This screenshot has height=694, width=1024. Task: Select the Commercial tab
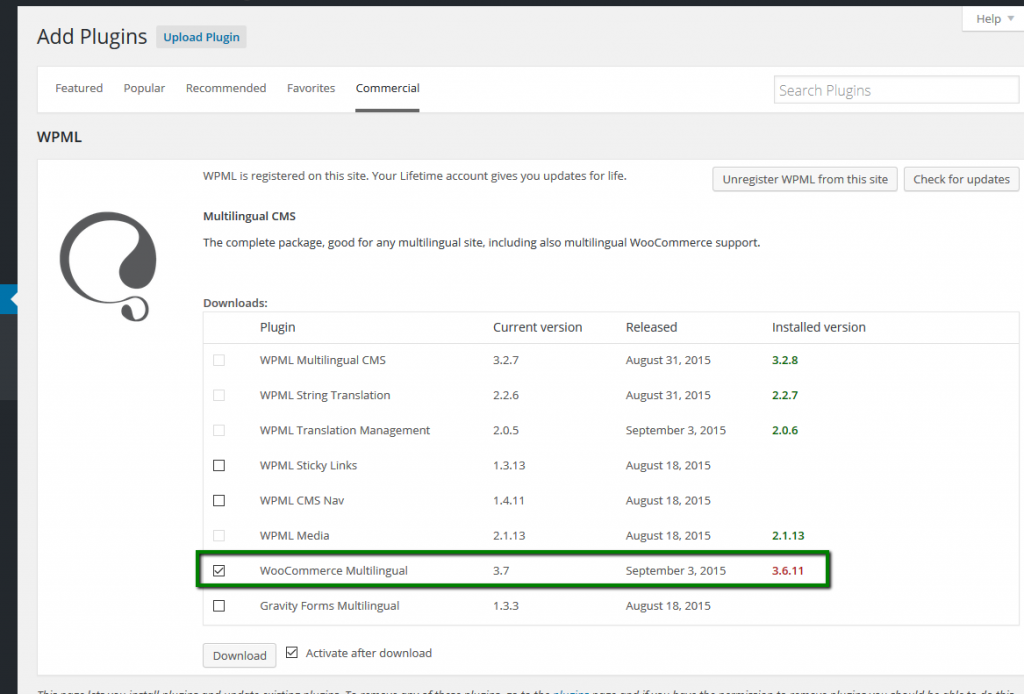387,88
